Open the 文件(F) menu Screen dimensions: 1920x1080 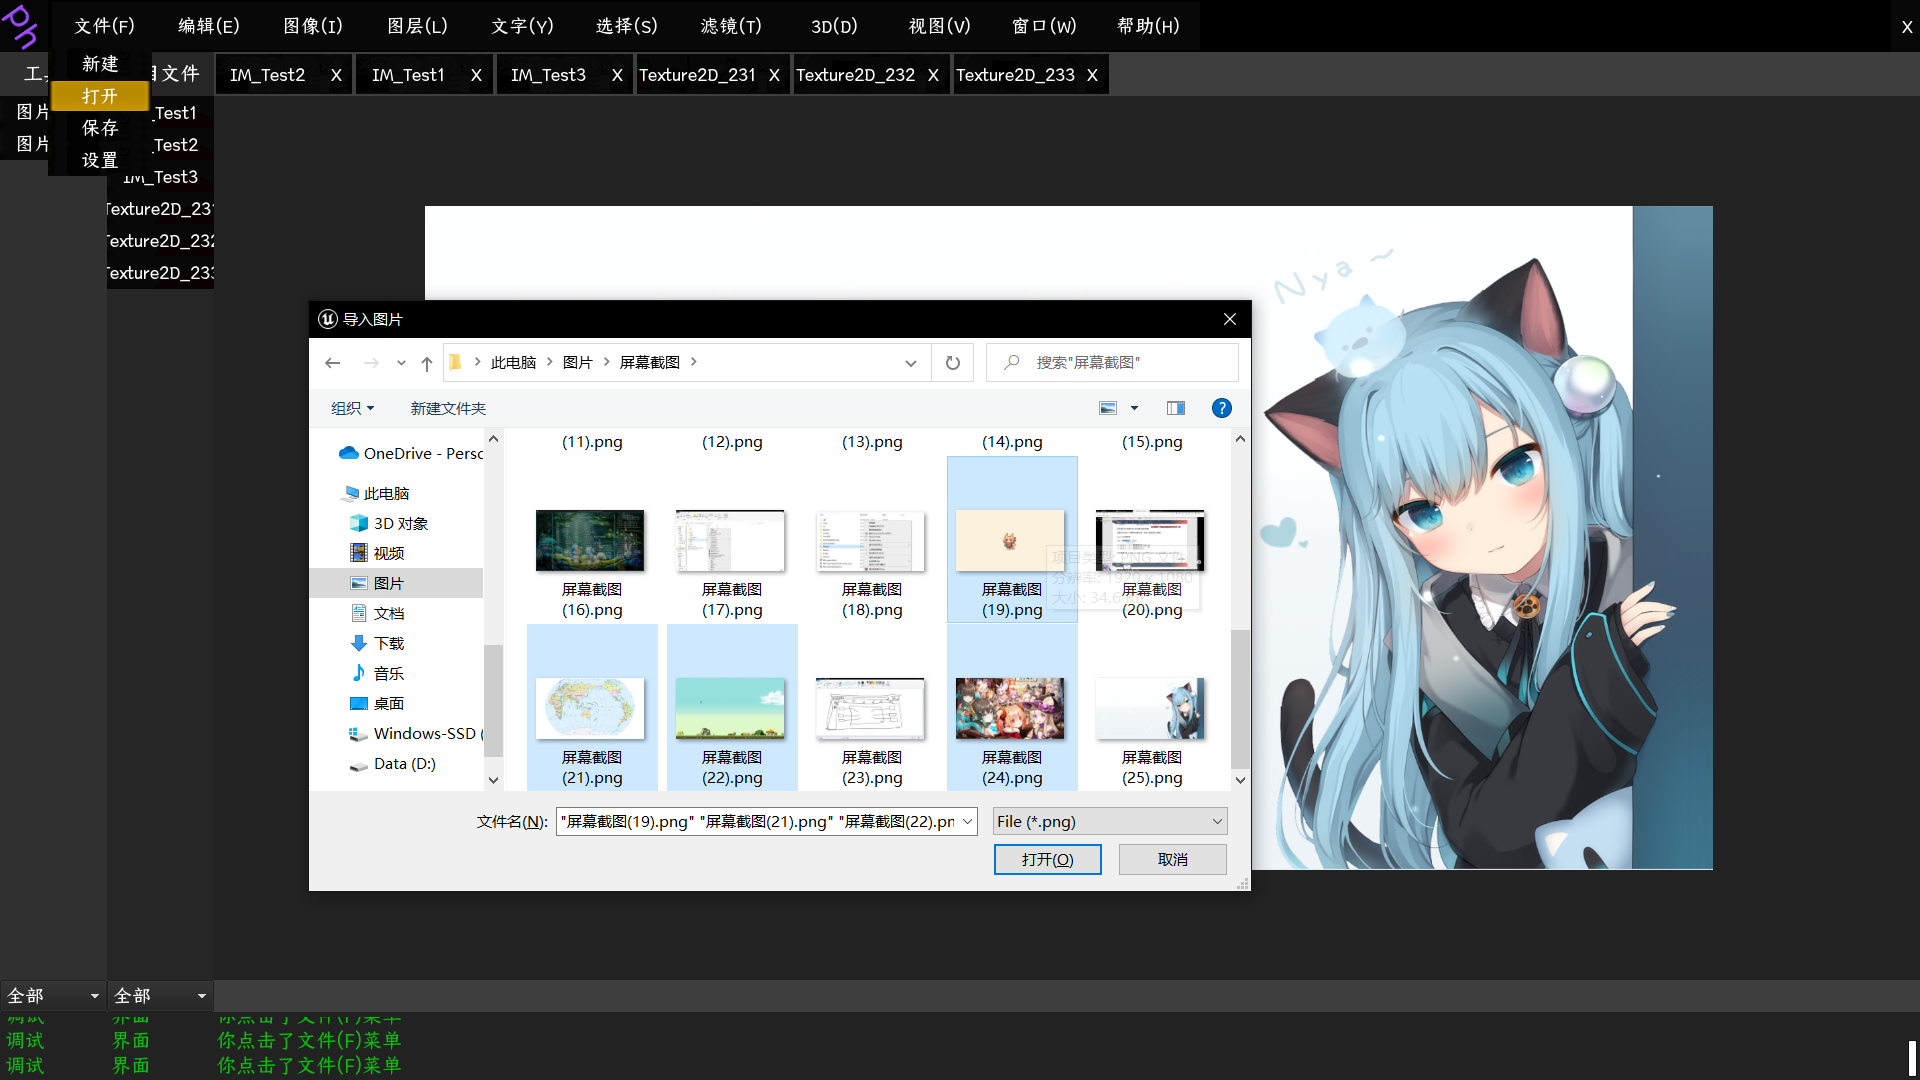tap(104, 26)
